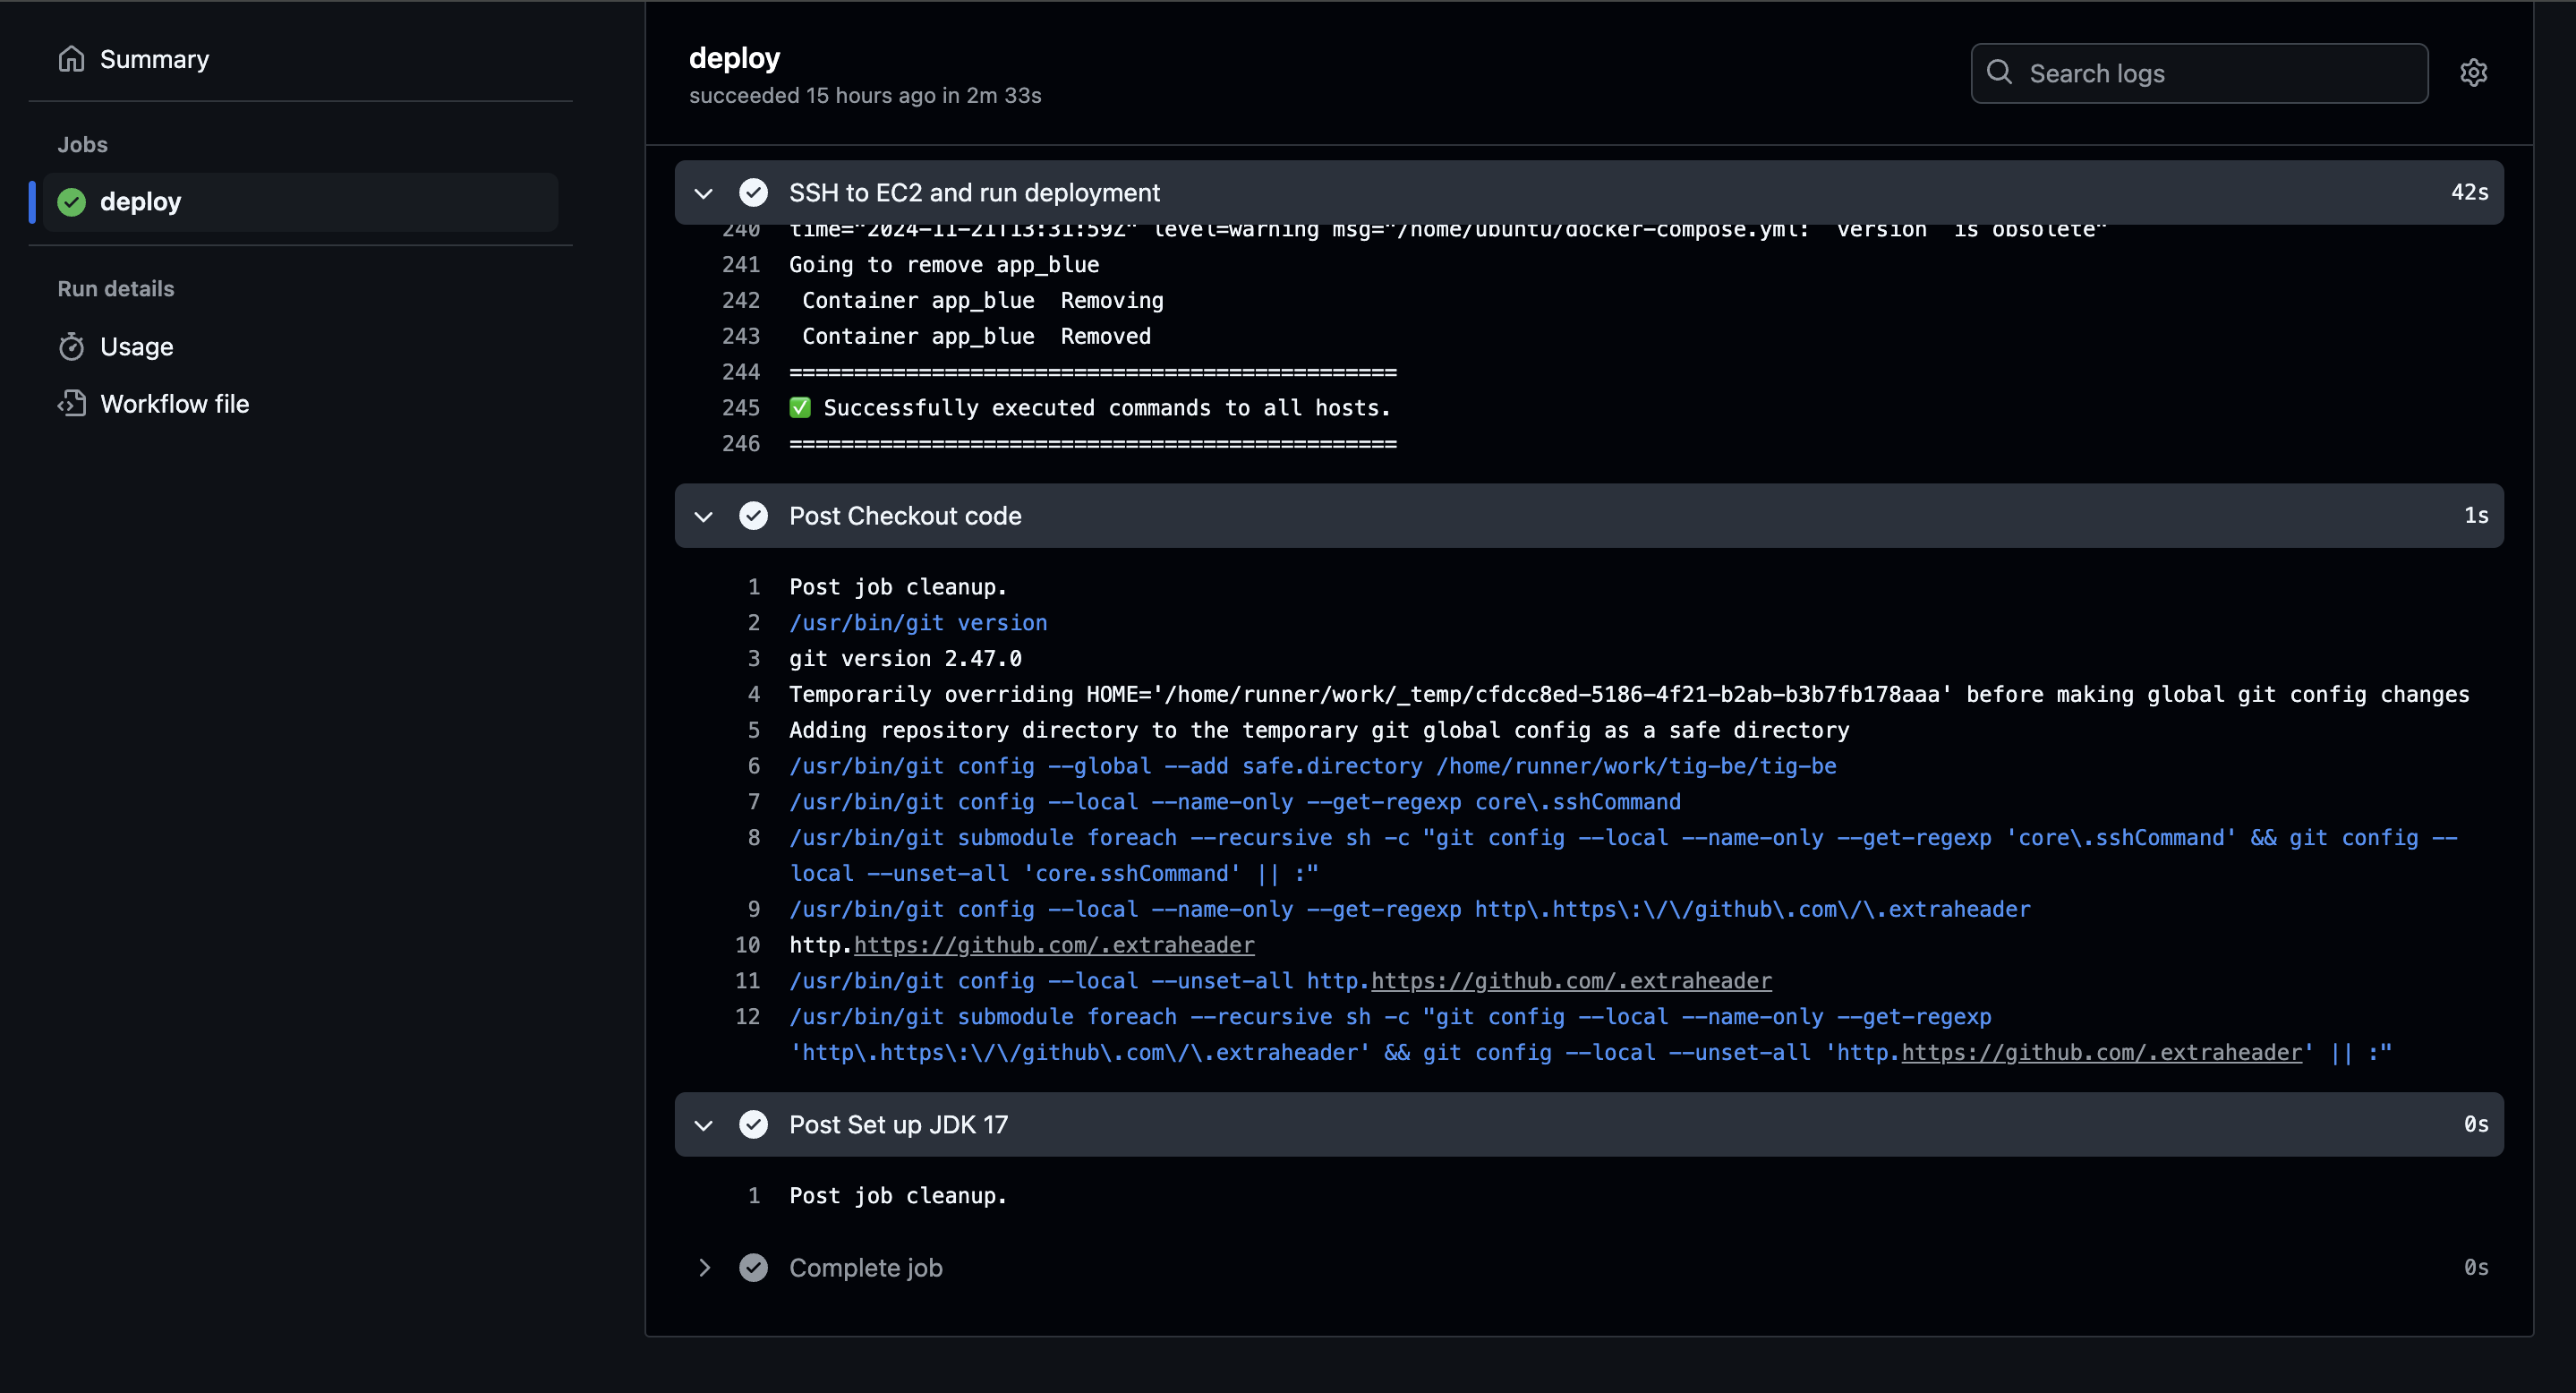Viewport: 2576px width, 1393px height.
Task: Expand the Complete job step
Action: click(704, 1268)
